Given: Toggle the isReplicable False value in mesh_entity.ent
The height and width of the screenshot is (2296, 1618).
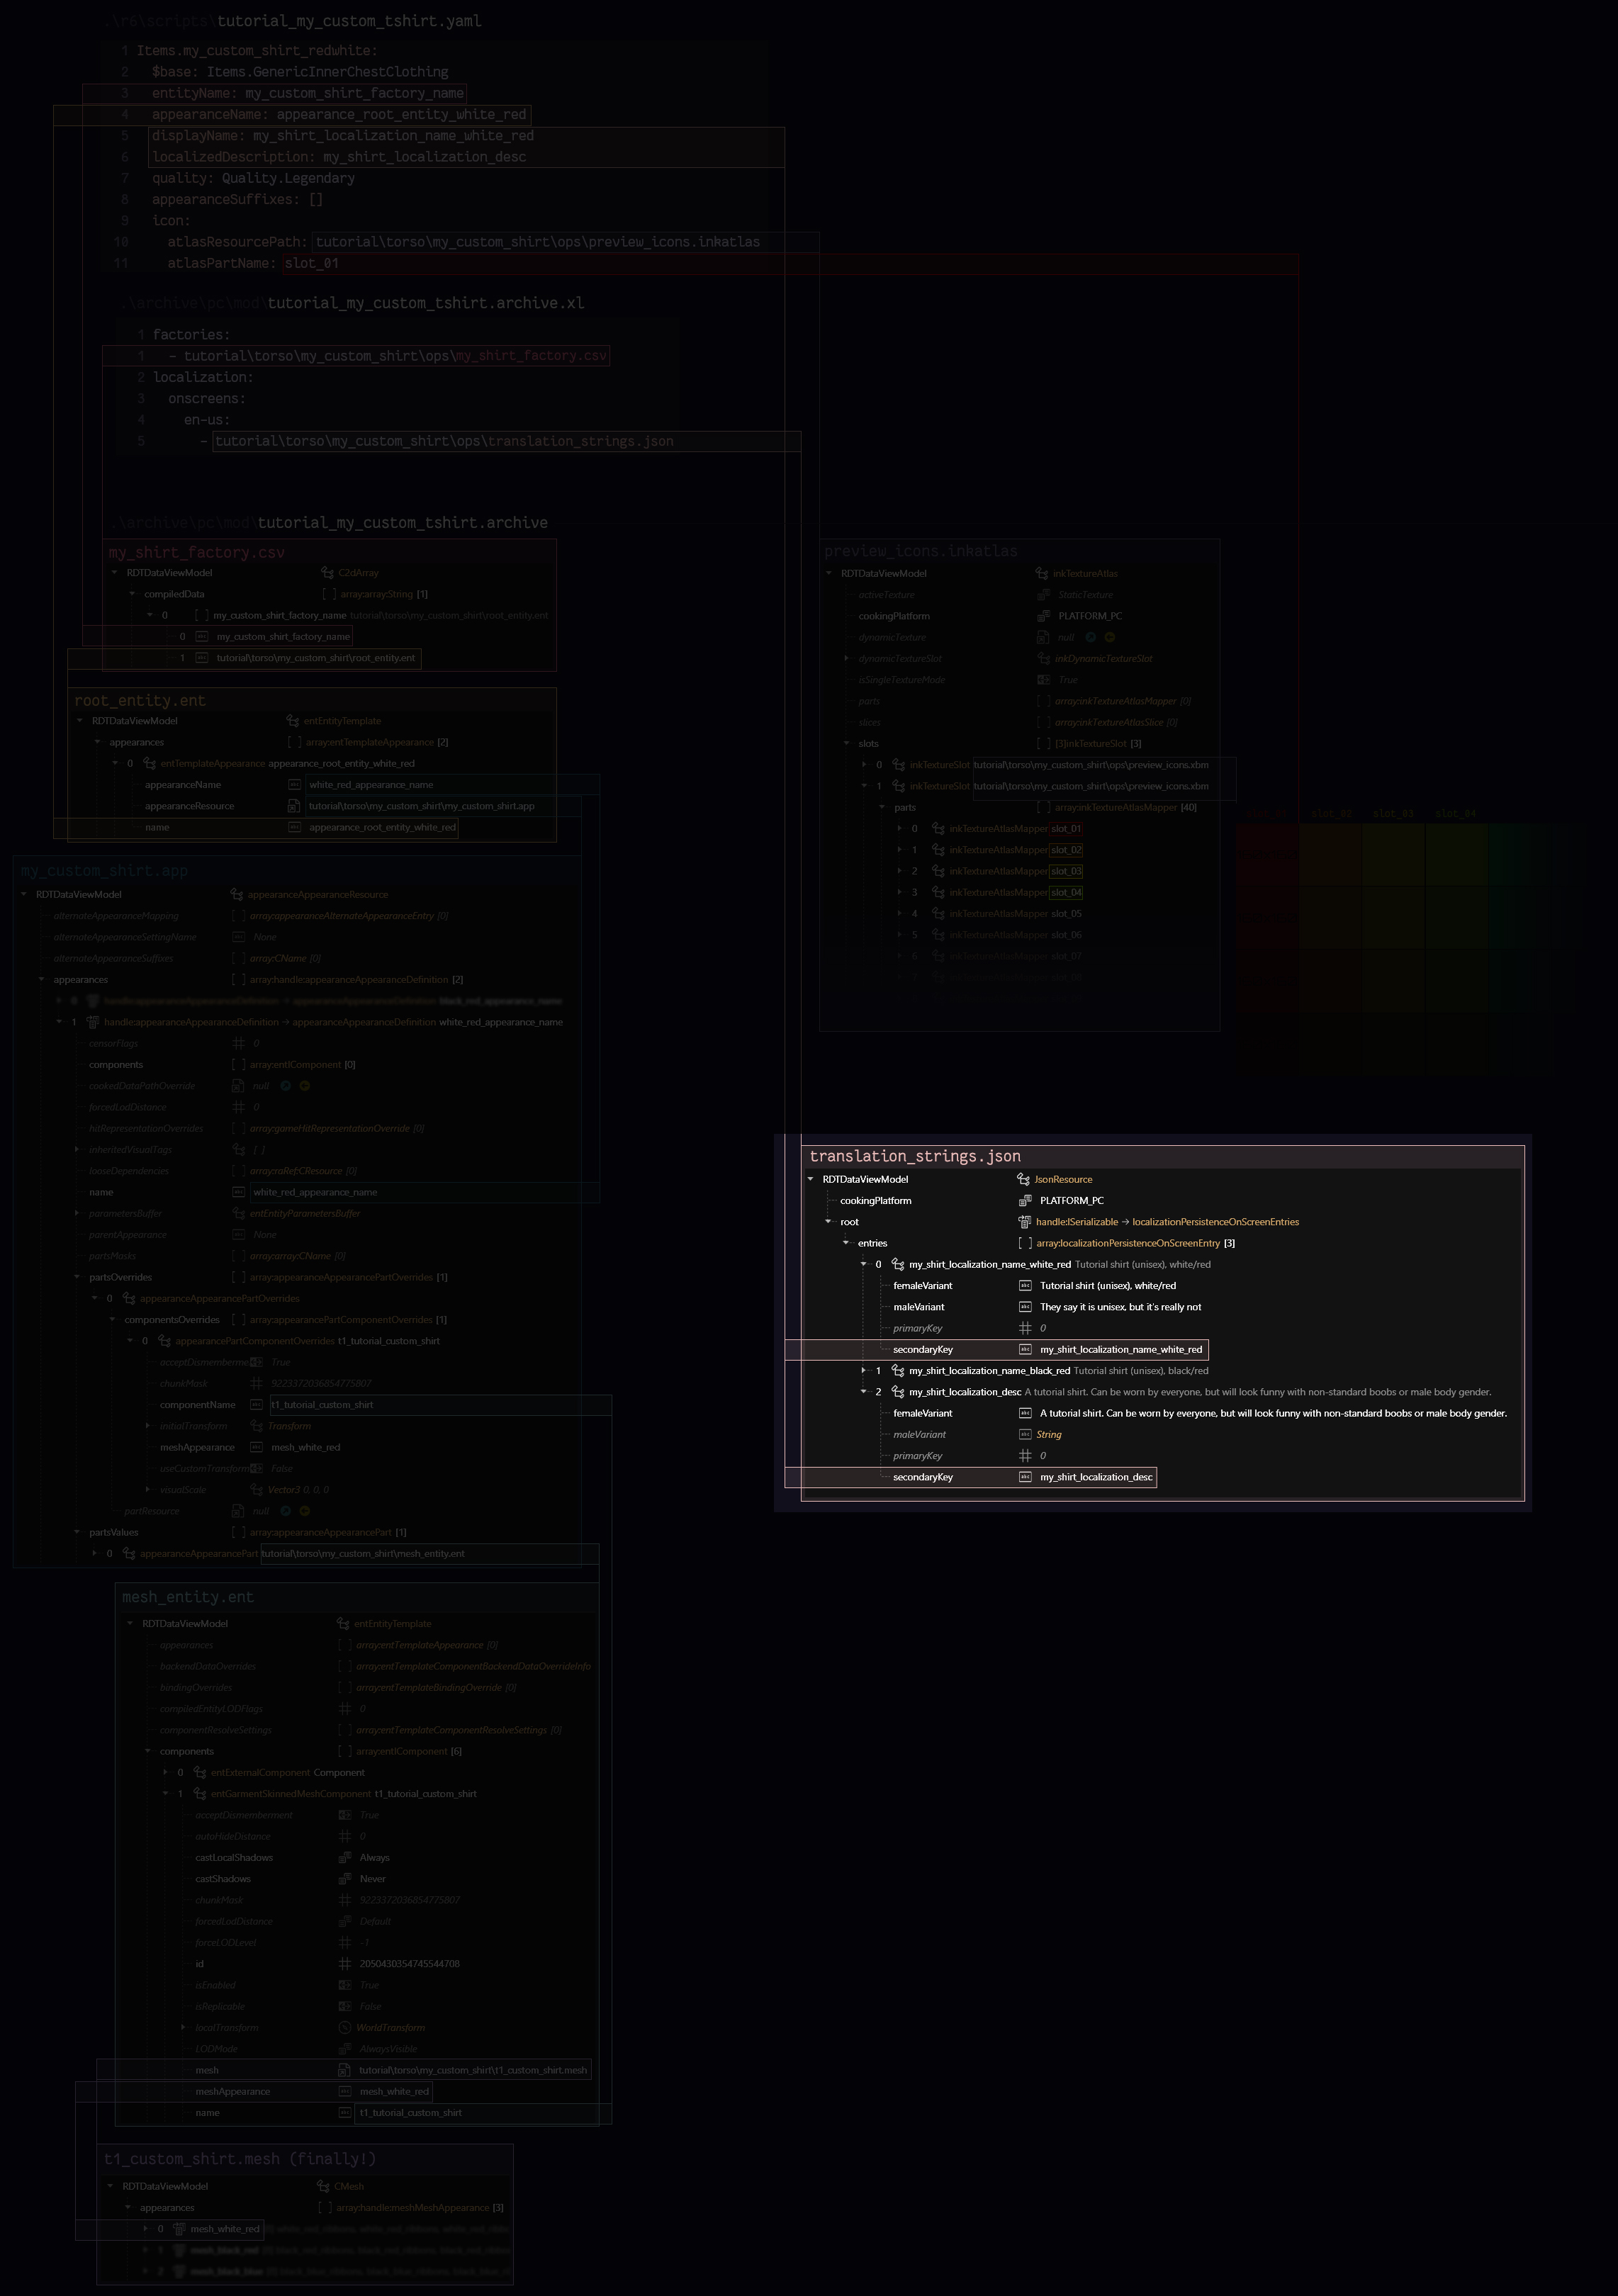Looking at the screenshot, I should [x=345, y=2006].
